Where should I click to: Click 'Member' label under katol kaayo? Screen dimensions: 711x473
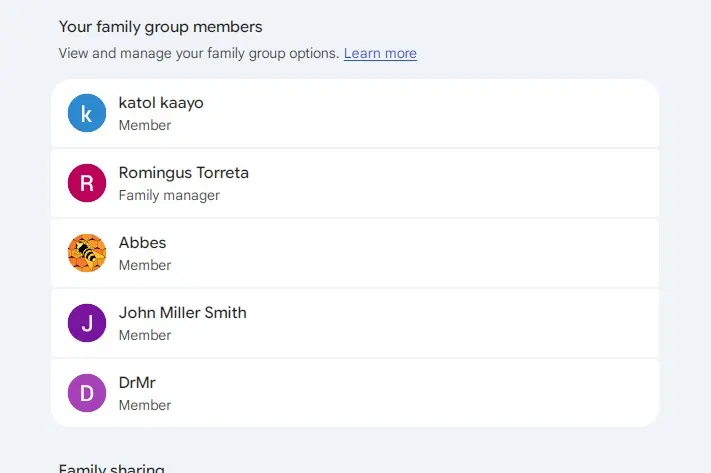pos(145,125)
